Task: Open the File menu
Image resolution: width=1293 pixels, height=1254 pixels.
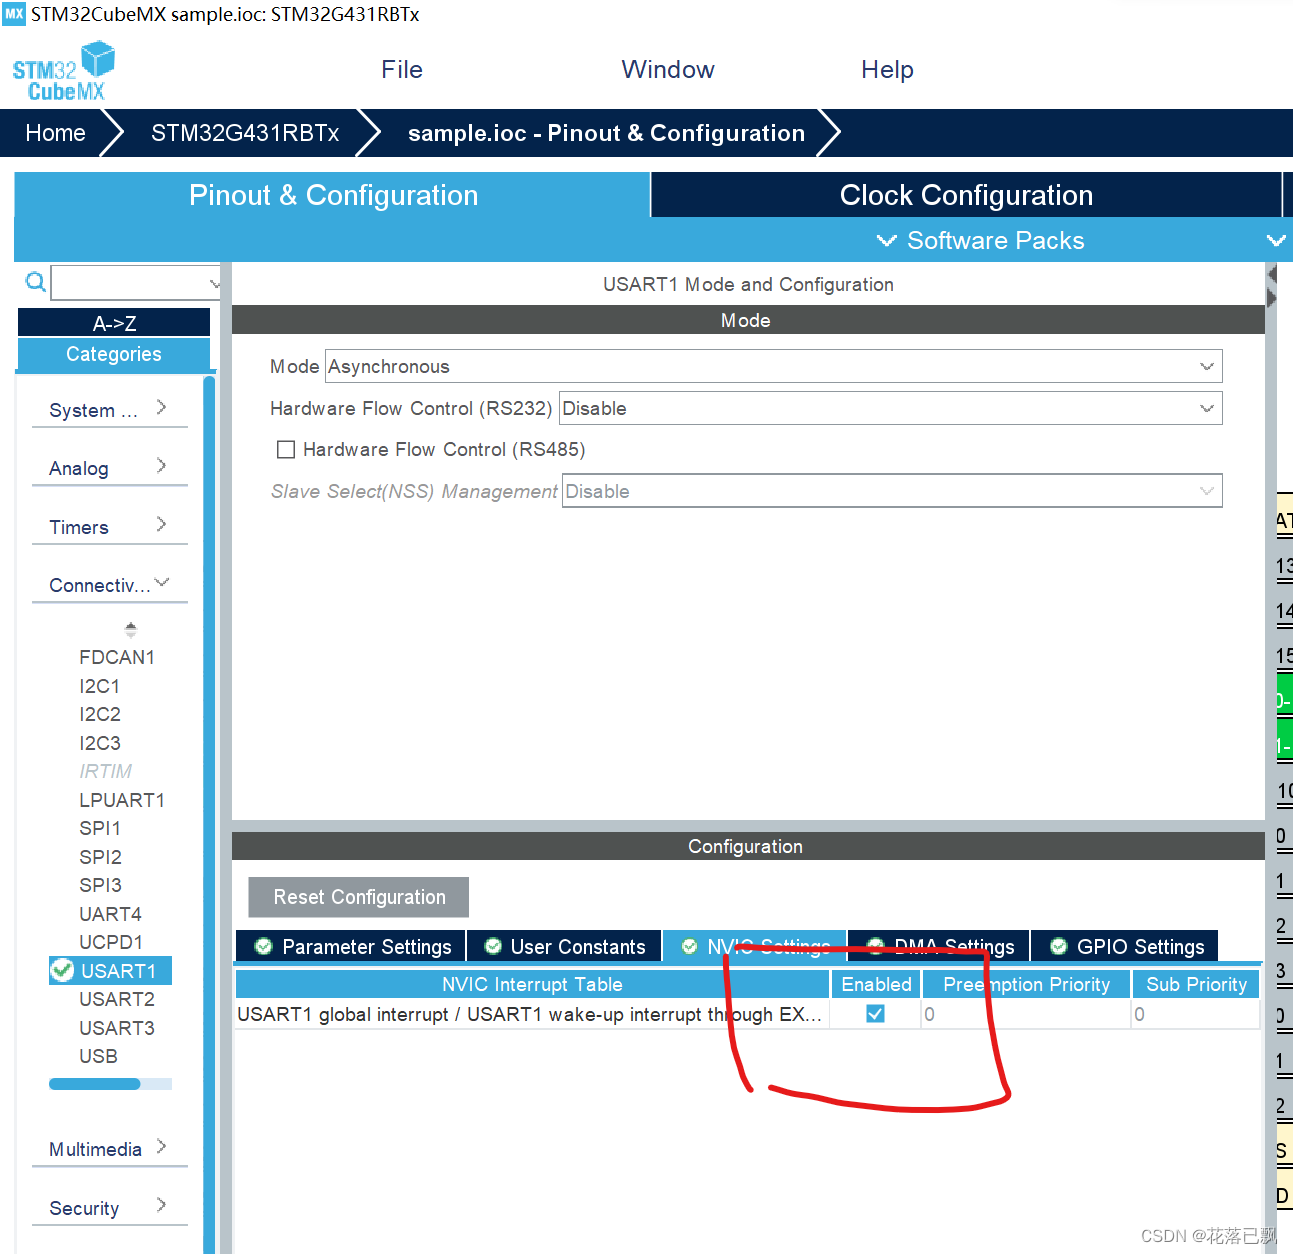Action: pyautogui.click(x=402, y=69)
